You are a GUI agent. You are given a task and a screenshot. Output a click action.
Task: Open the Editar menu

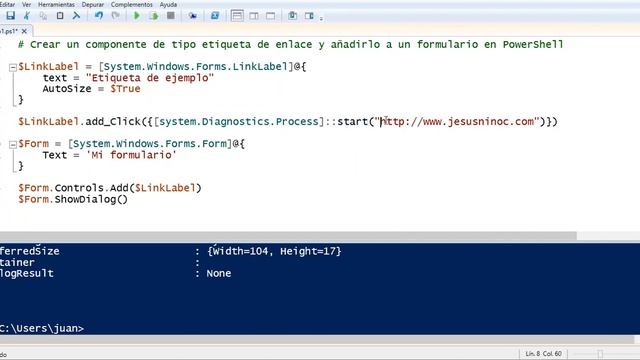point(7,4)
